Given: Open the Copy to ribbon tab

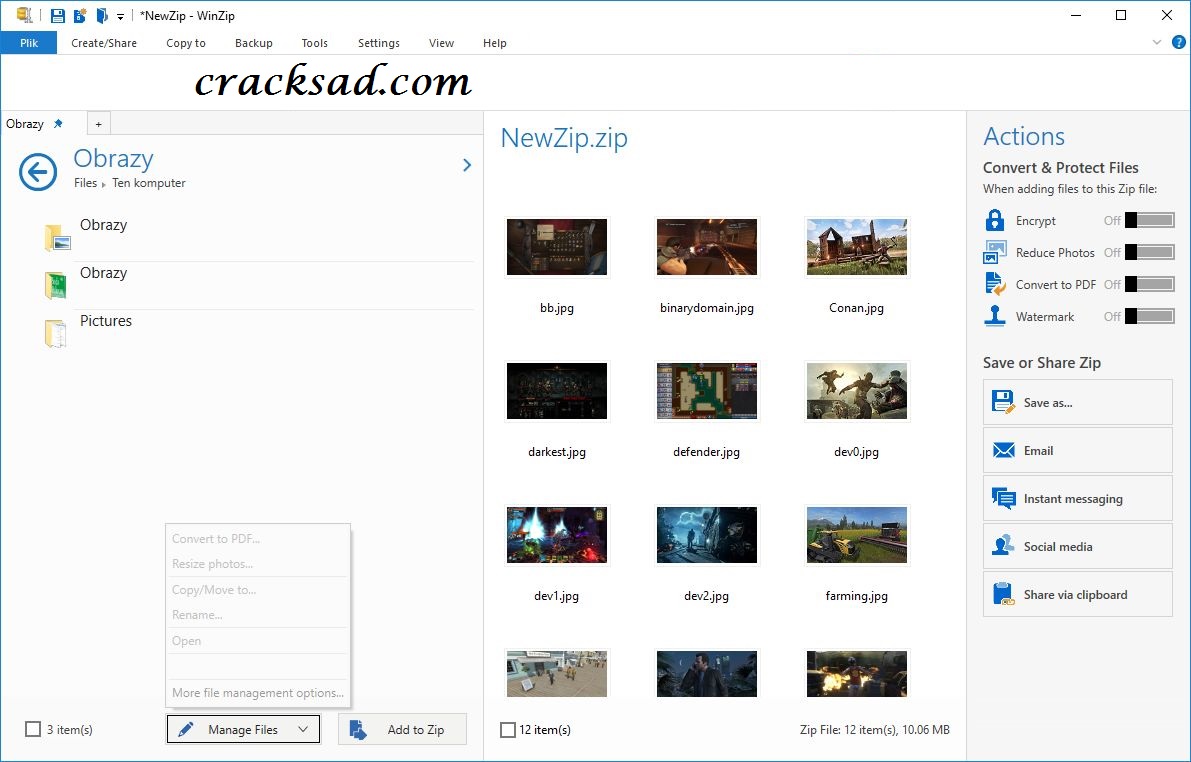Looking at the screenshot, I should click(186, 43).
